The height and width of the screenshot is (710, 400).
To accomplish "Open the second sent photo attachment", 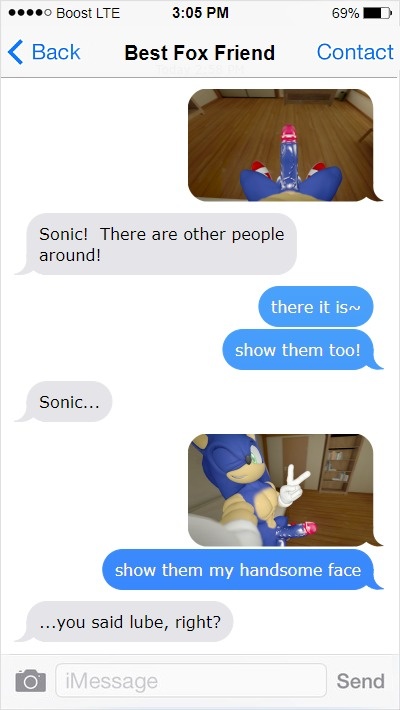I will [284, 490].
